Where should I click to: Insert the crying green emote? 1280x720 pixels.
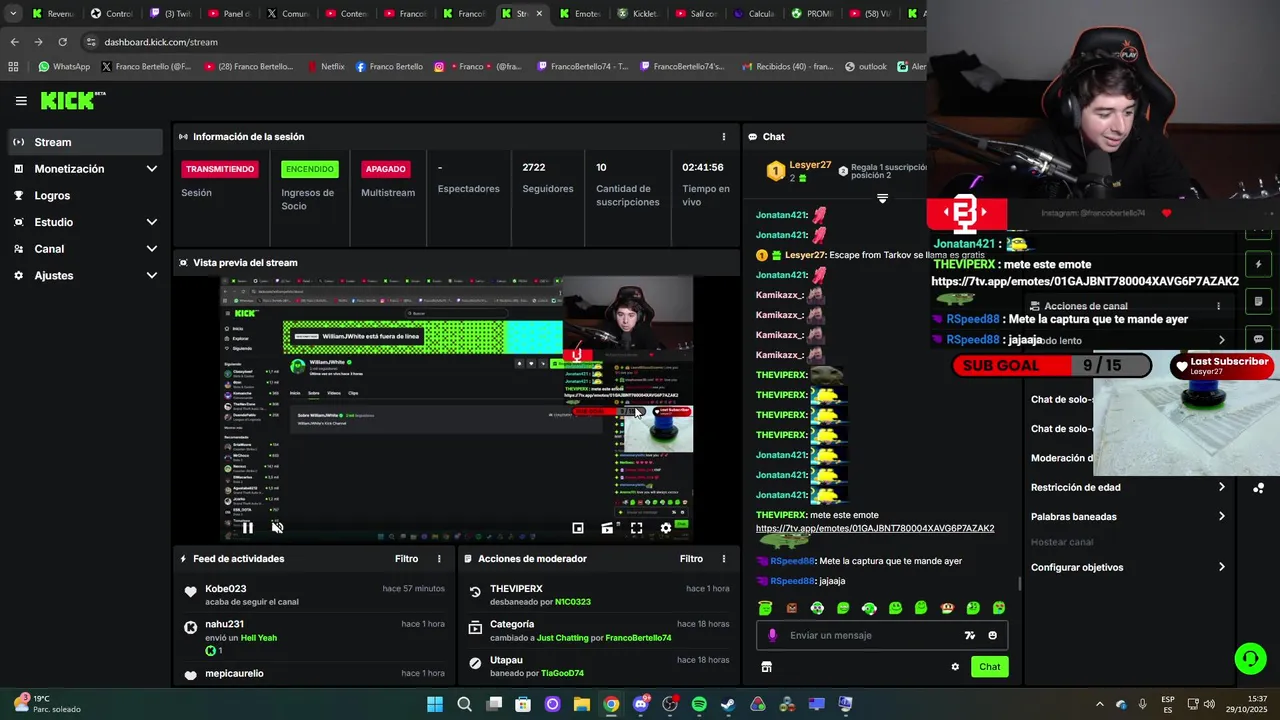click(998, 608)
